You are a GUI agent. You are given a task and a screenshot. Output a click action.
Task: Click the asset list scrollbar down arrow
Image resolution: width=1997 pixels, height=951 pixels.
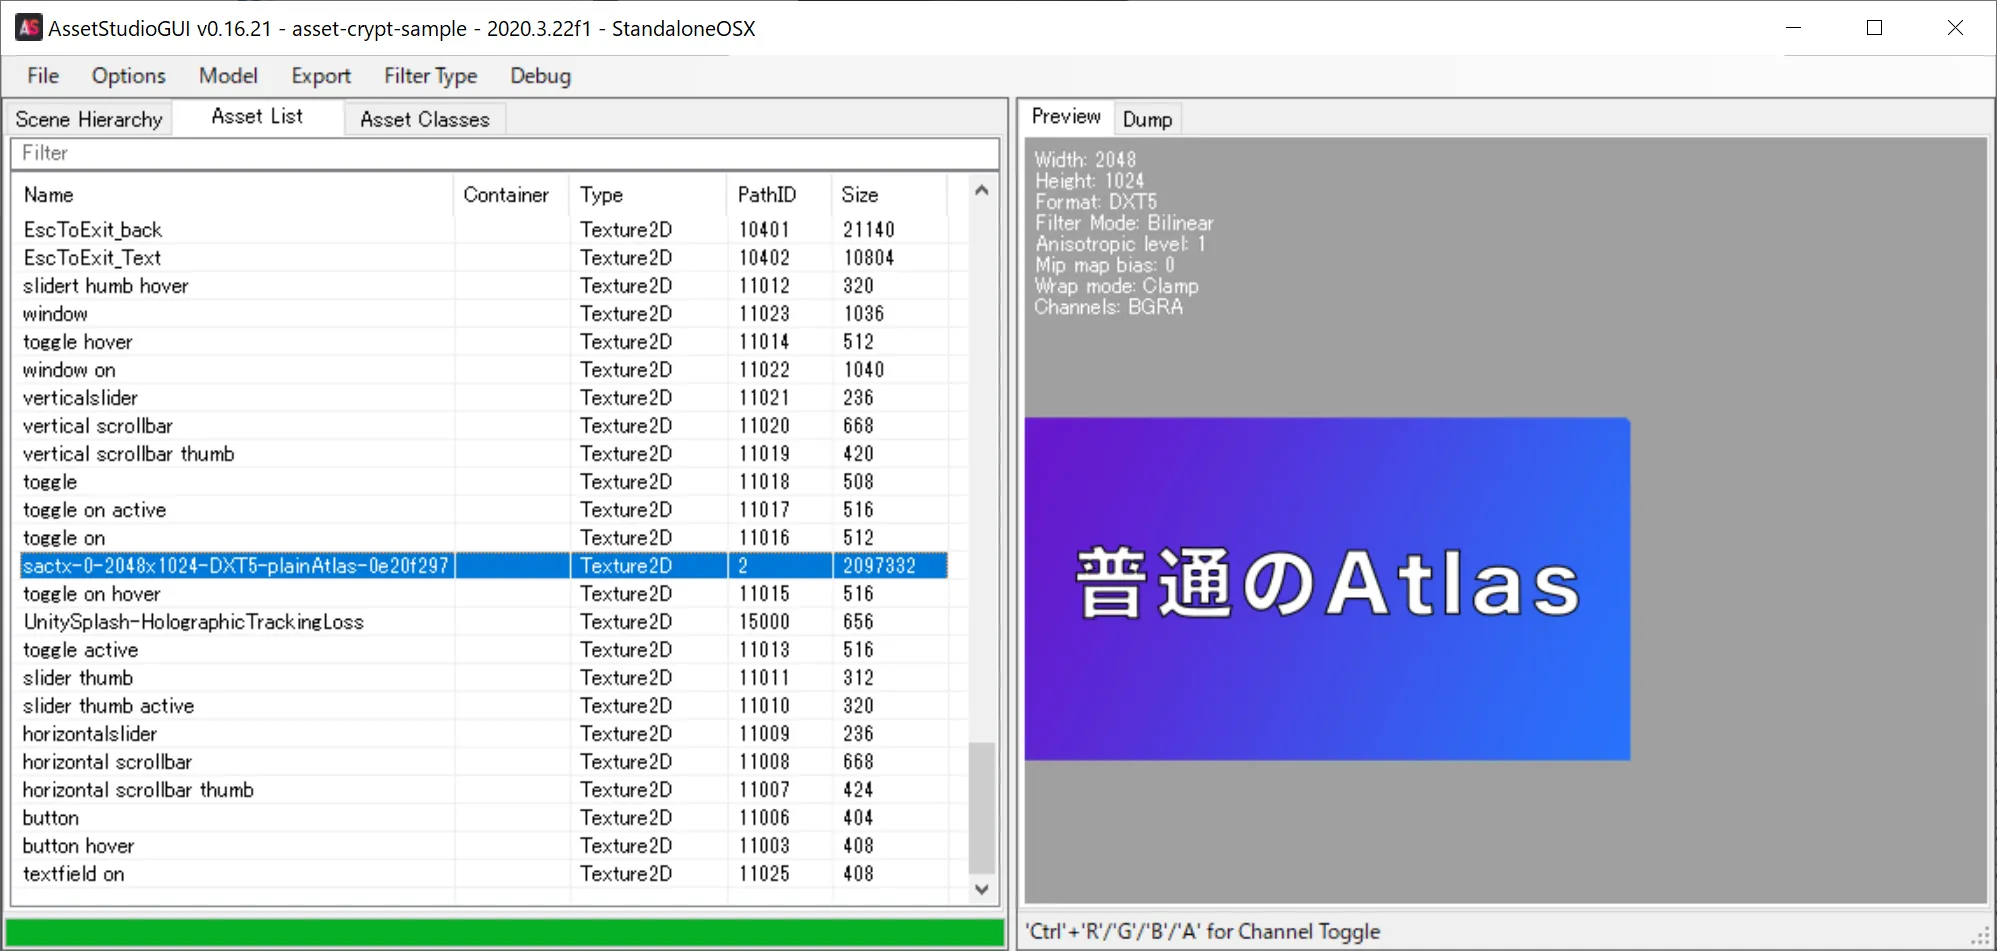pyautogui.click(x=981, y=889)
